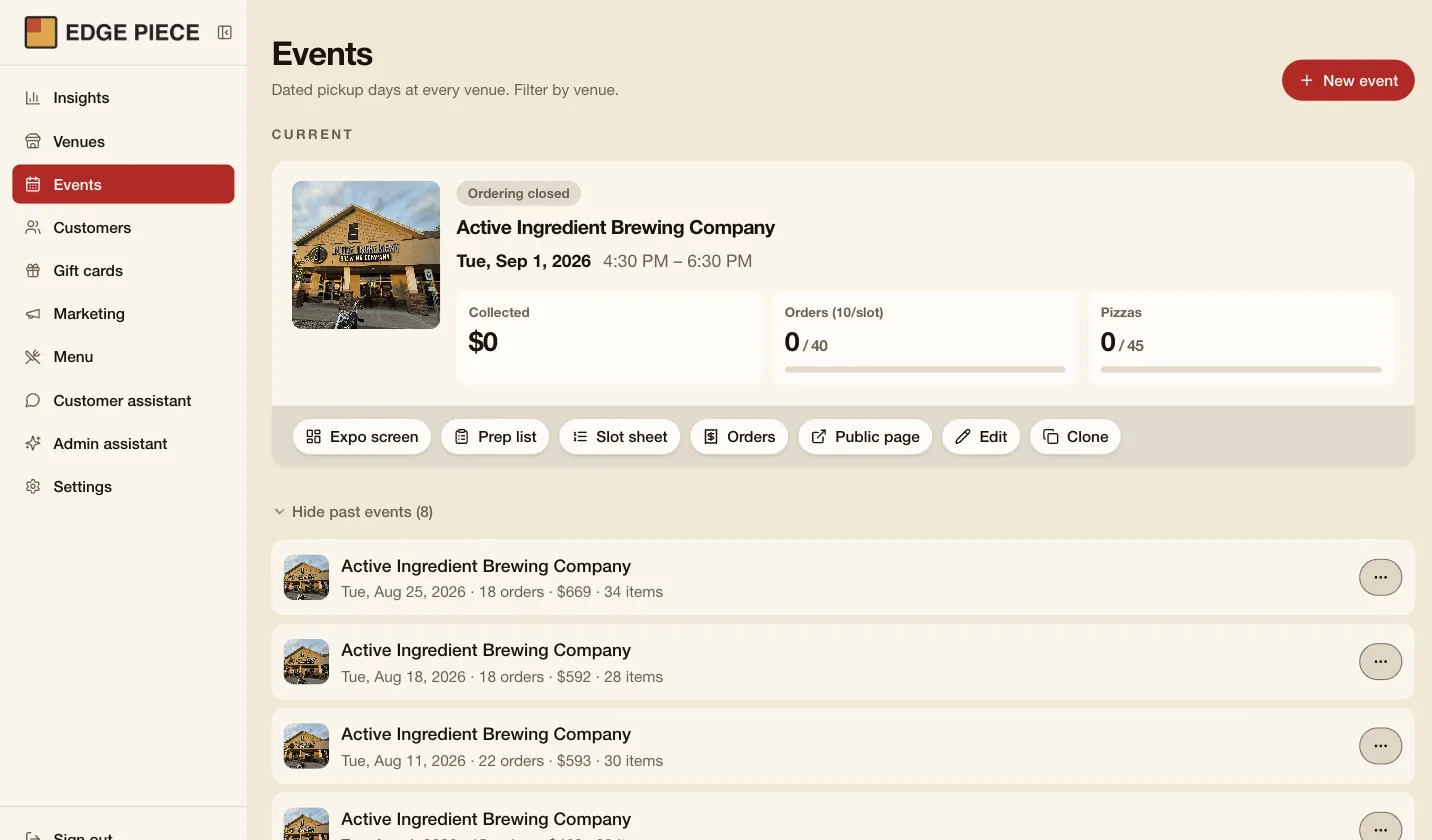1432x840 pixels.
Task: Click the Tue, Sep 1, 2026 date
Action: pos(524,261)
